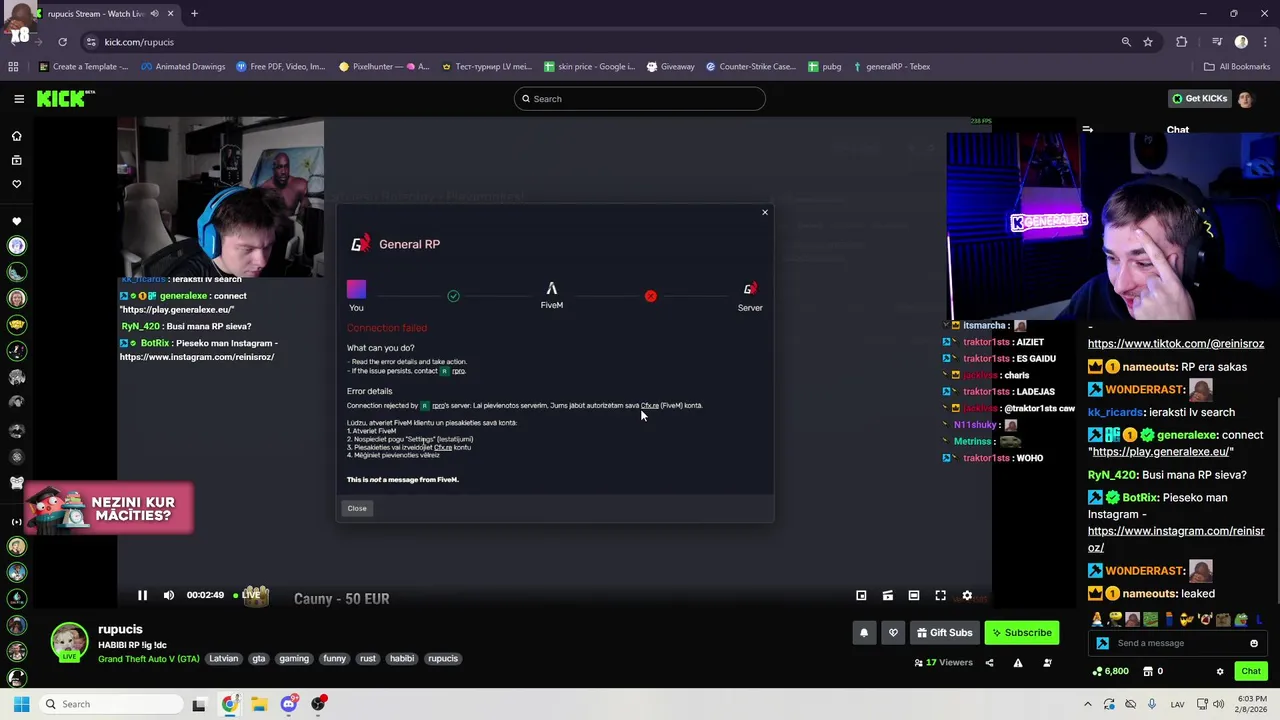Click Close button in FiveM dialog
The width and height of the screenshot is (1280, 720).
[x=357, y=508]
